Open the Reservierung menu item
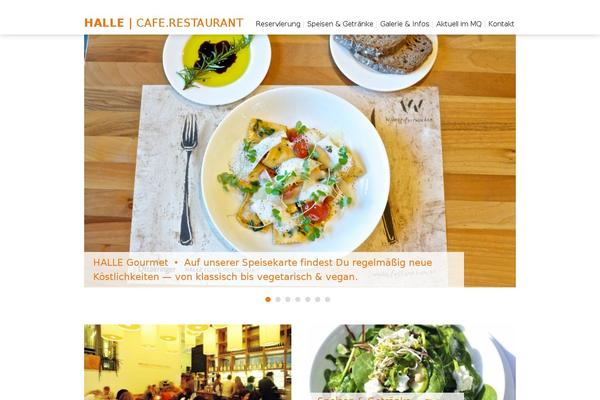Image resolution: width=600 pixels, height=400 pixels. (278, 24)
